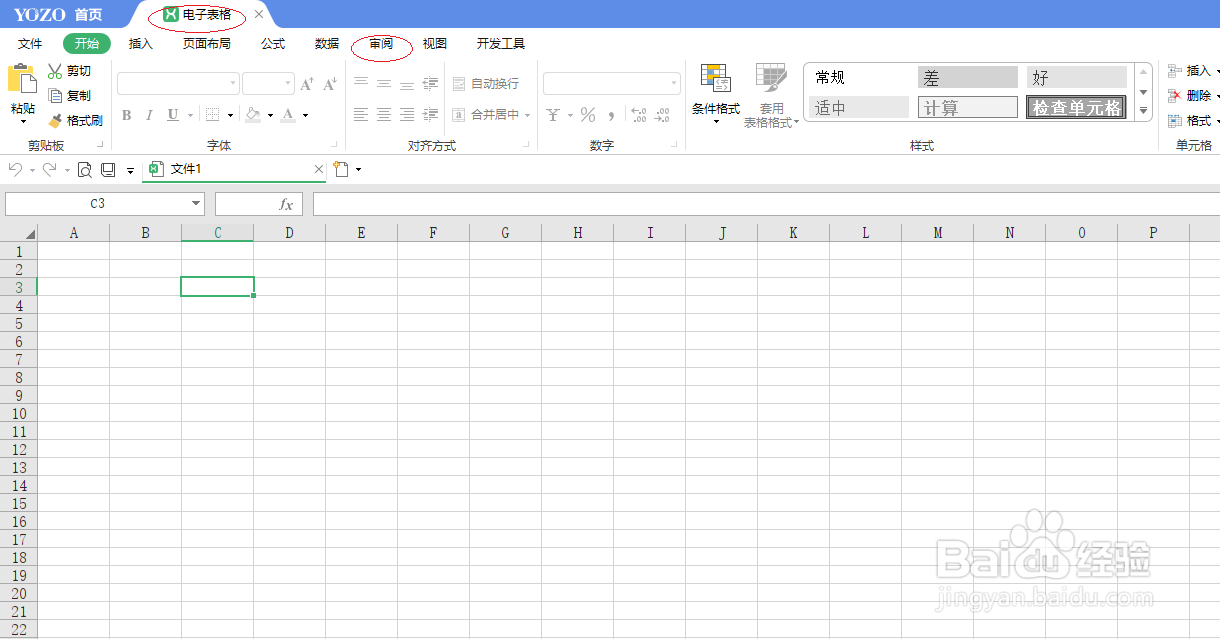Align cell content to vertical middle
Image resolution: width=1220 pixels, height=639 pixels.
[384, 84]
